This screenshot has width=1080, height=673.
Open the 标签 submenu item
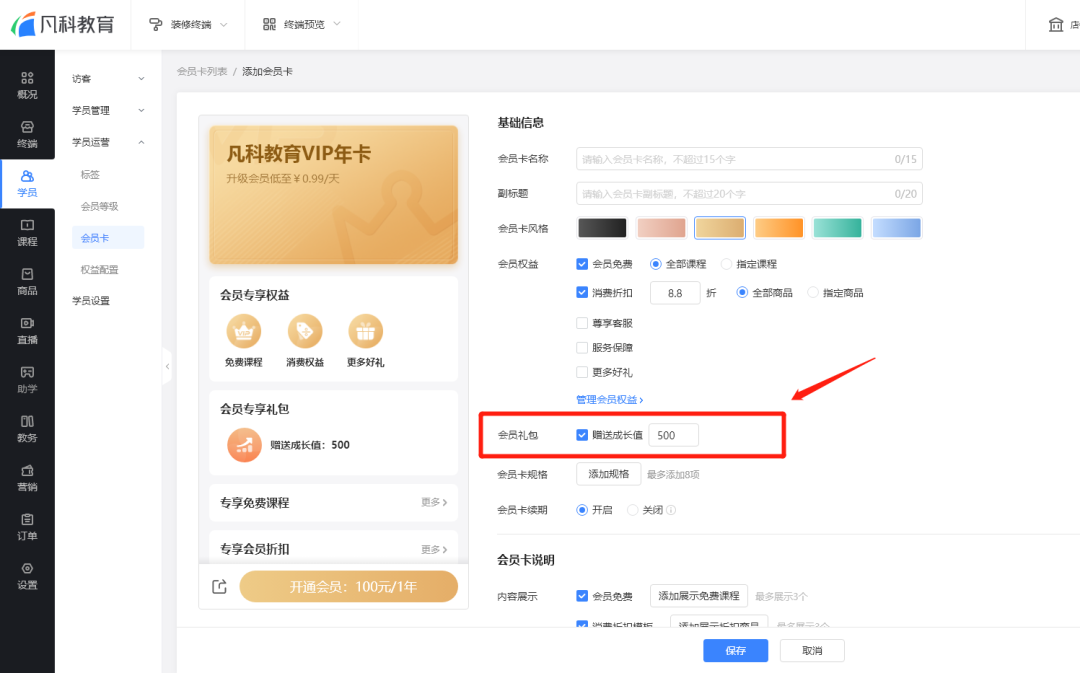pos(90,174)
